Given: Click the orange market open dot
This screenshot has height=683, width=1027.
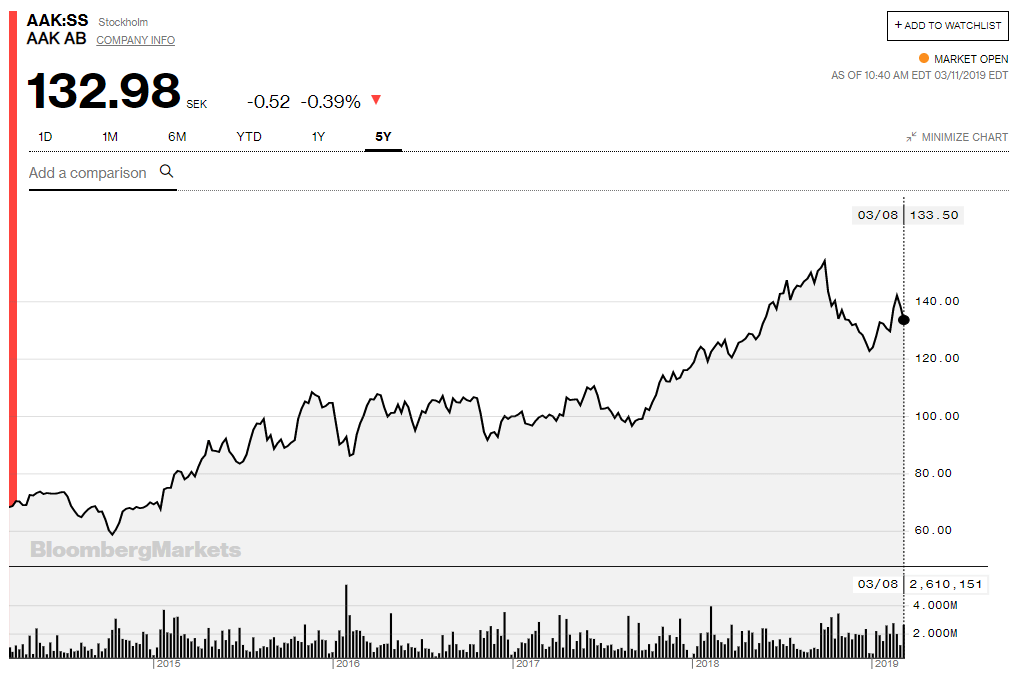Looking at the screenshot, I should (923, 59).
